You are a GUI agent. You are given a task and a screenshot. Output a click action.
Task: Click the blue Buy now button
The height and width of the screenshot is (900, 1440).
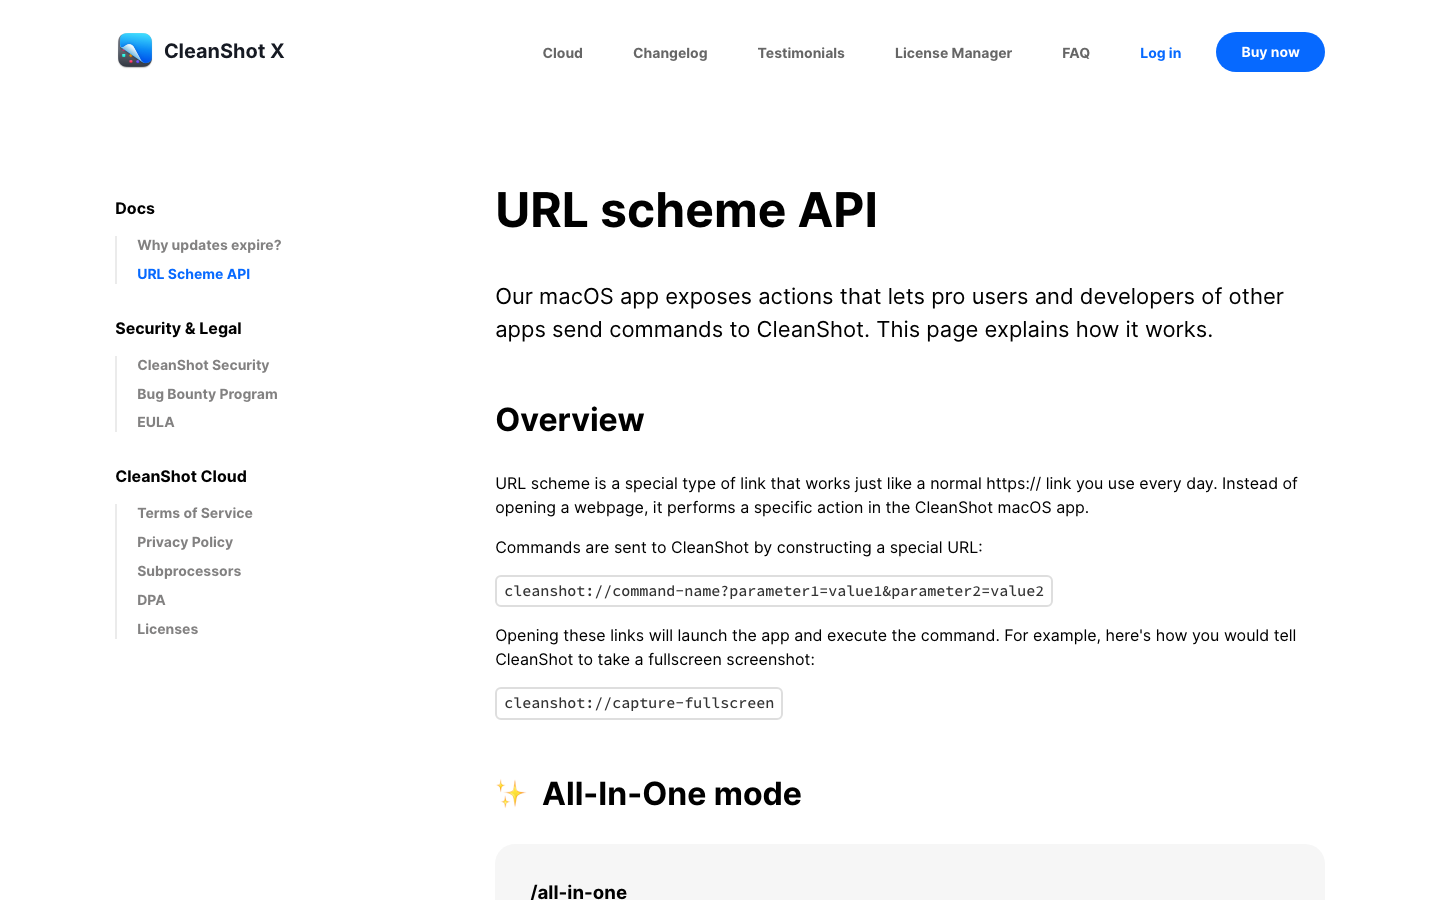(1270, 52)
